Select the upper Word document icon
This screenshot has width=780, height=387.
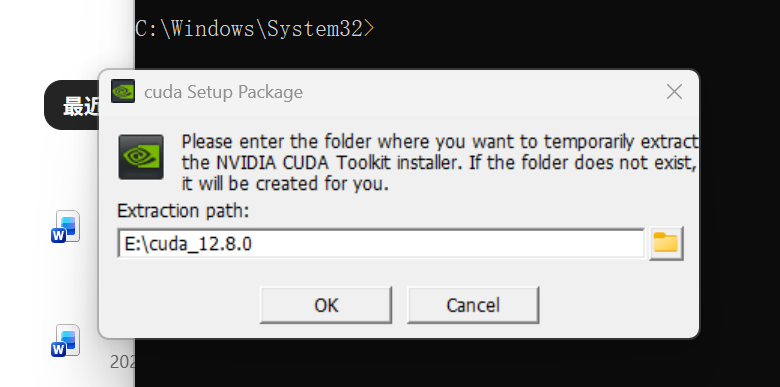66,226
